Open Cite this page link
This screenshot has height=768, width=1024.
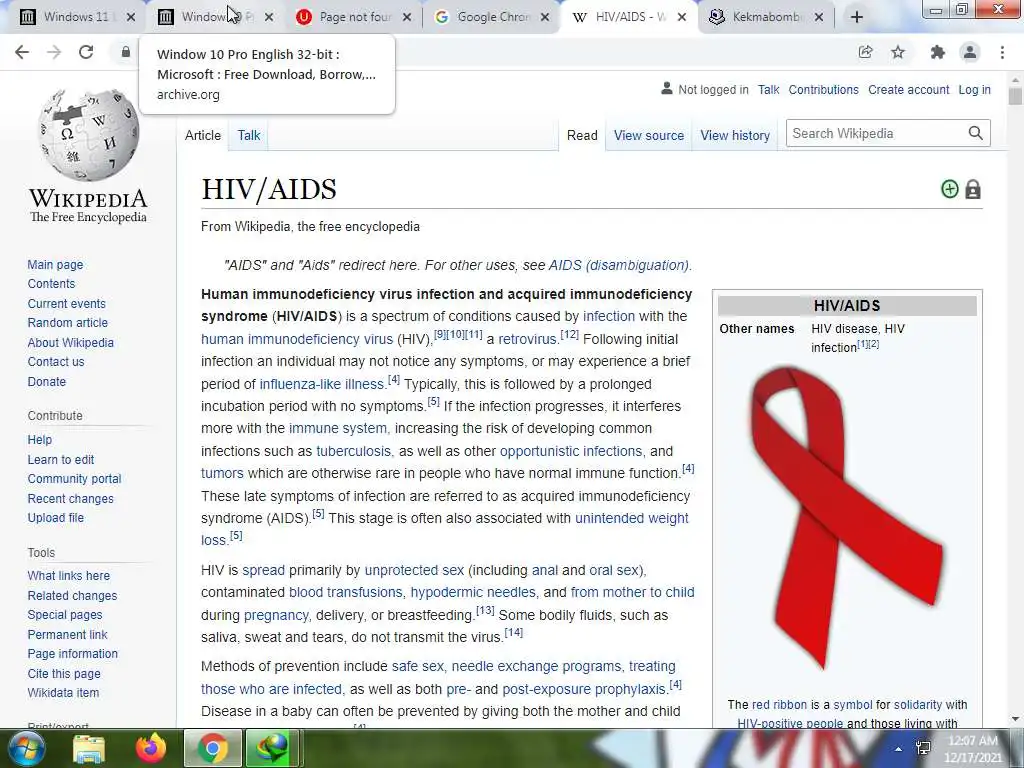click(x=64, y=673)
